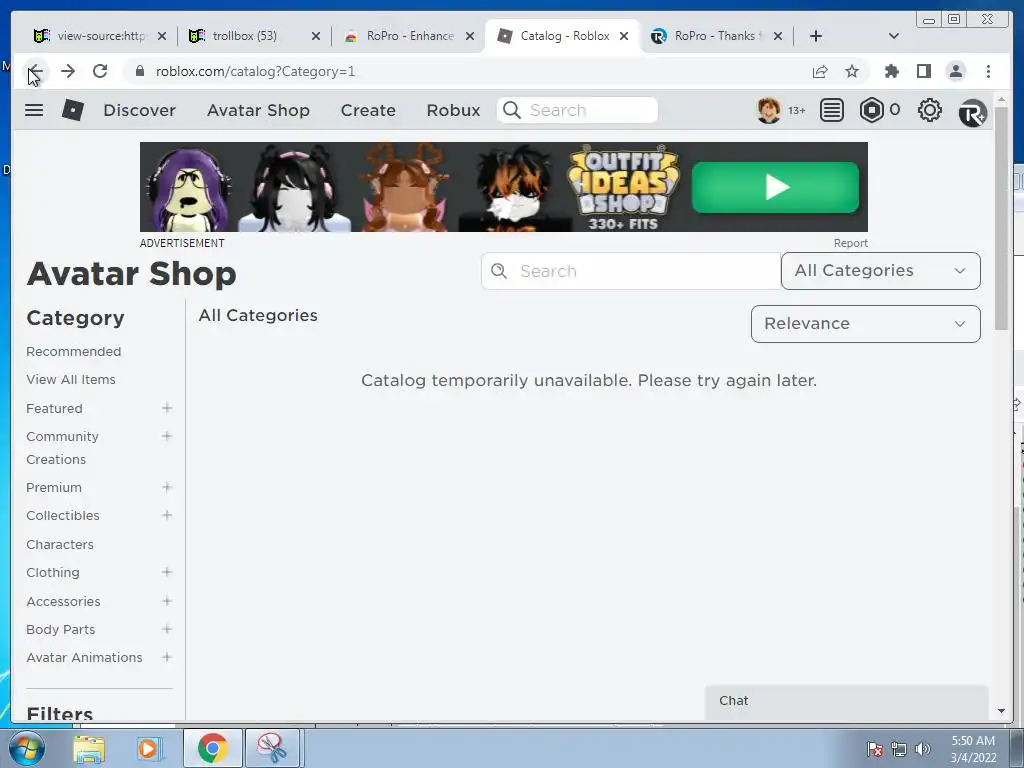Open the Action Center flag icon
Screen dimensions: 1024x768
874,749
